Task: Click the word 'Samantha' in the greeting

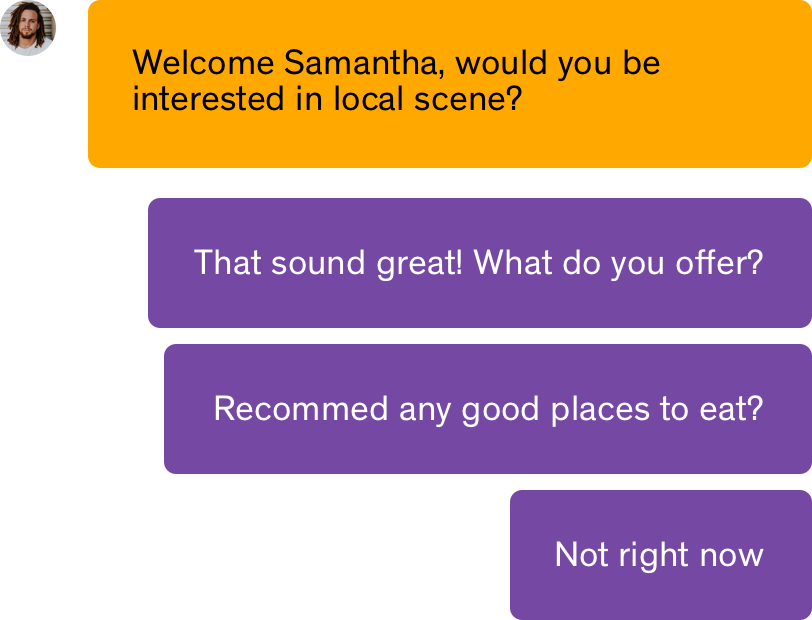Action: 366,63
